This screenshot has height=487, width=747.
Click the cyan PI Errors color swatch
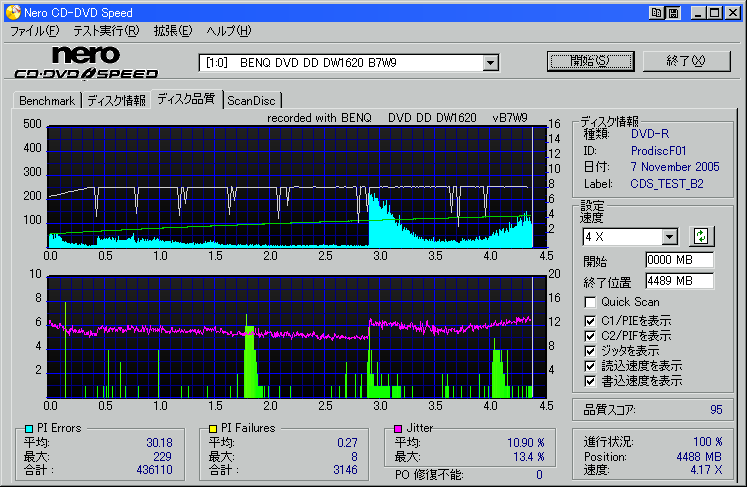point(28,428)
